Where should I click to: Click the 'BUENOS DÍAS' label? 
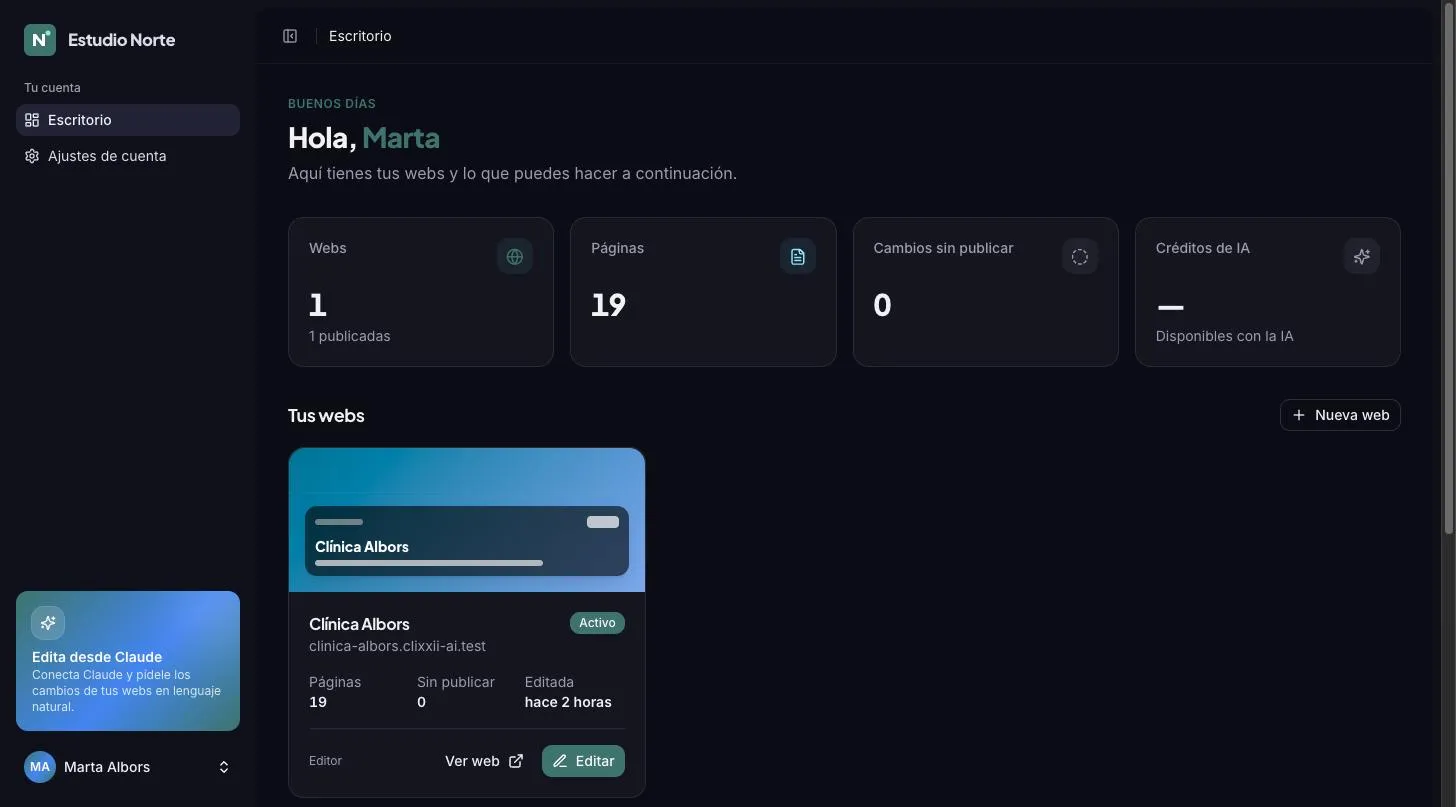[332, 103]
